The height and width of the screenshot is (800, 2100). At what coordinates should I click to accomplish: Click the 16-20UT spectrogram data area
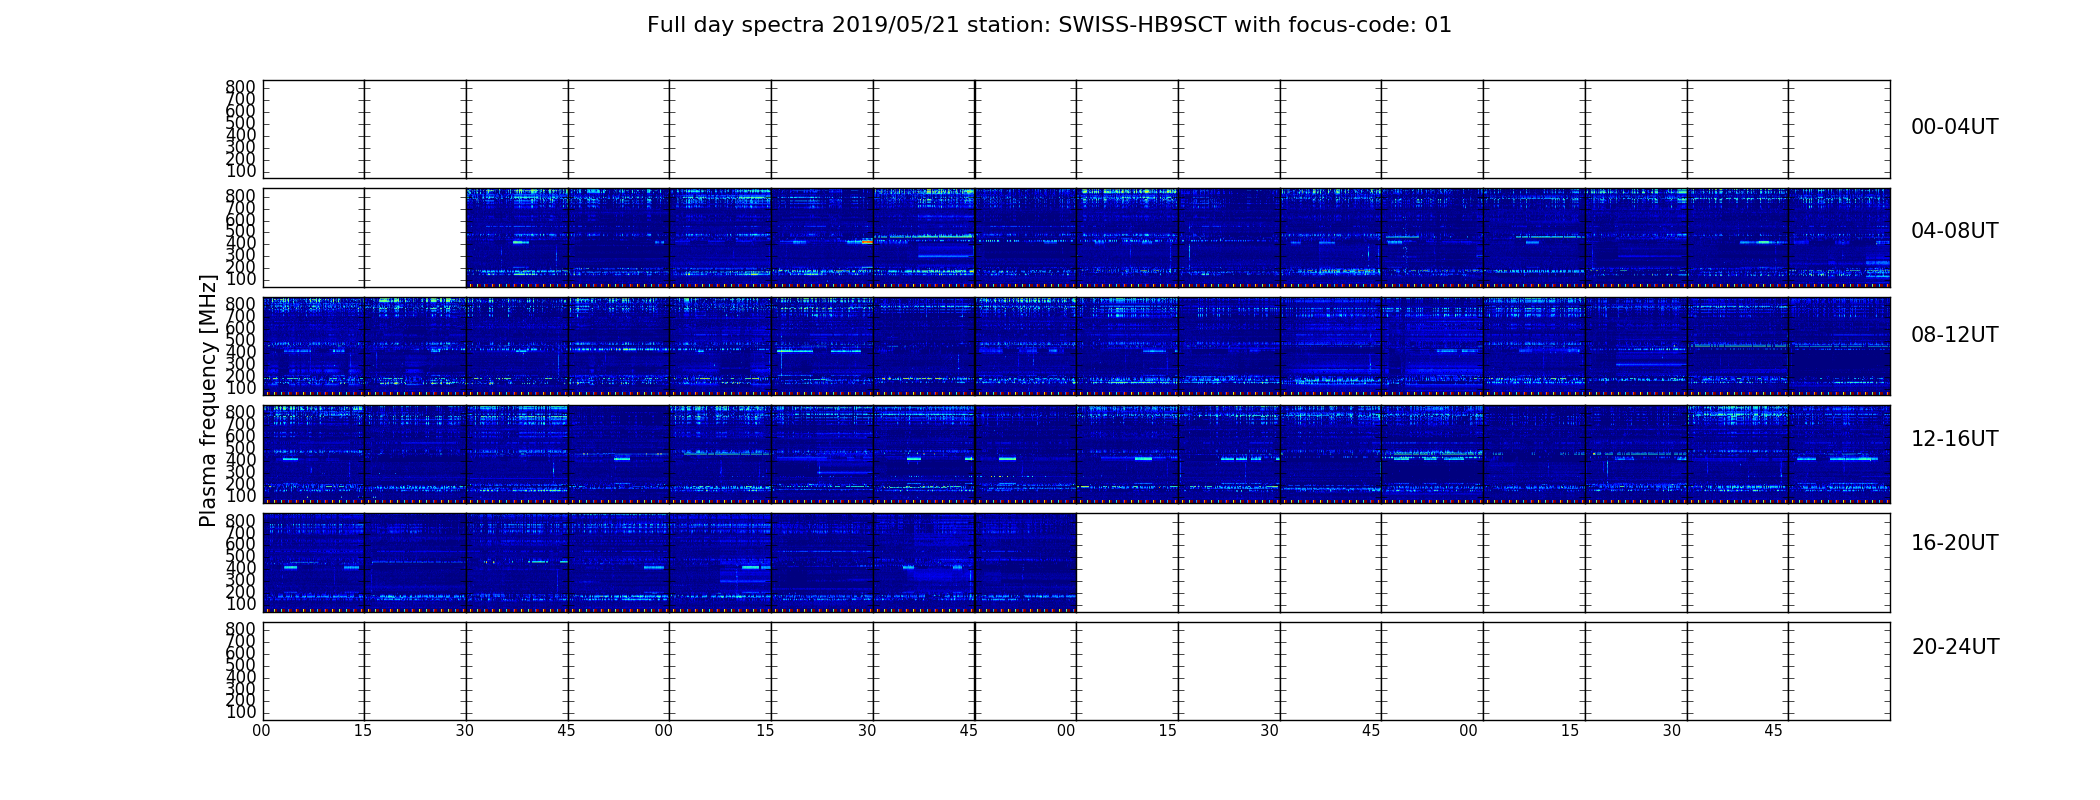(670, 562)
